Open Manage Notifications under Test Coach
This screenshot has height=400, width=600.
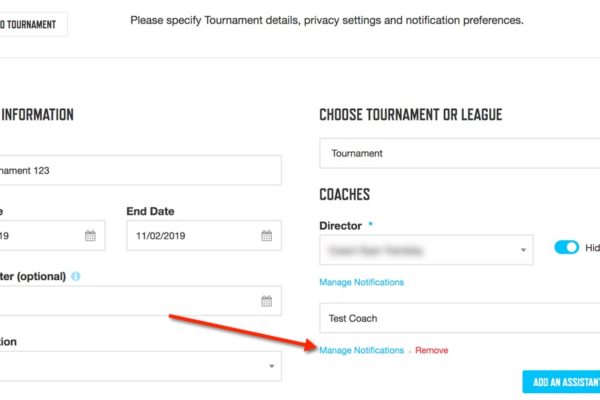click(361, 350)
